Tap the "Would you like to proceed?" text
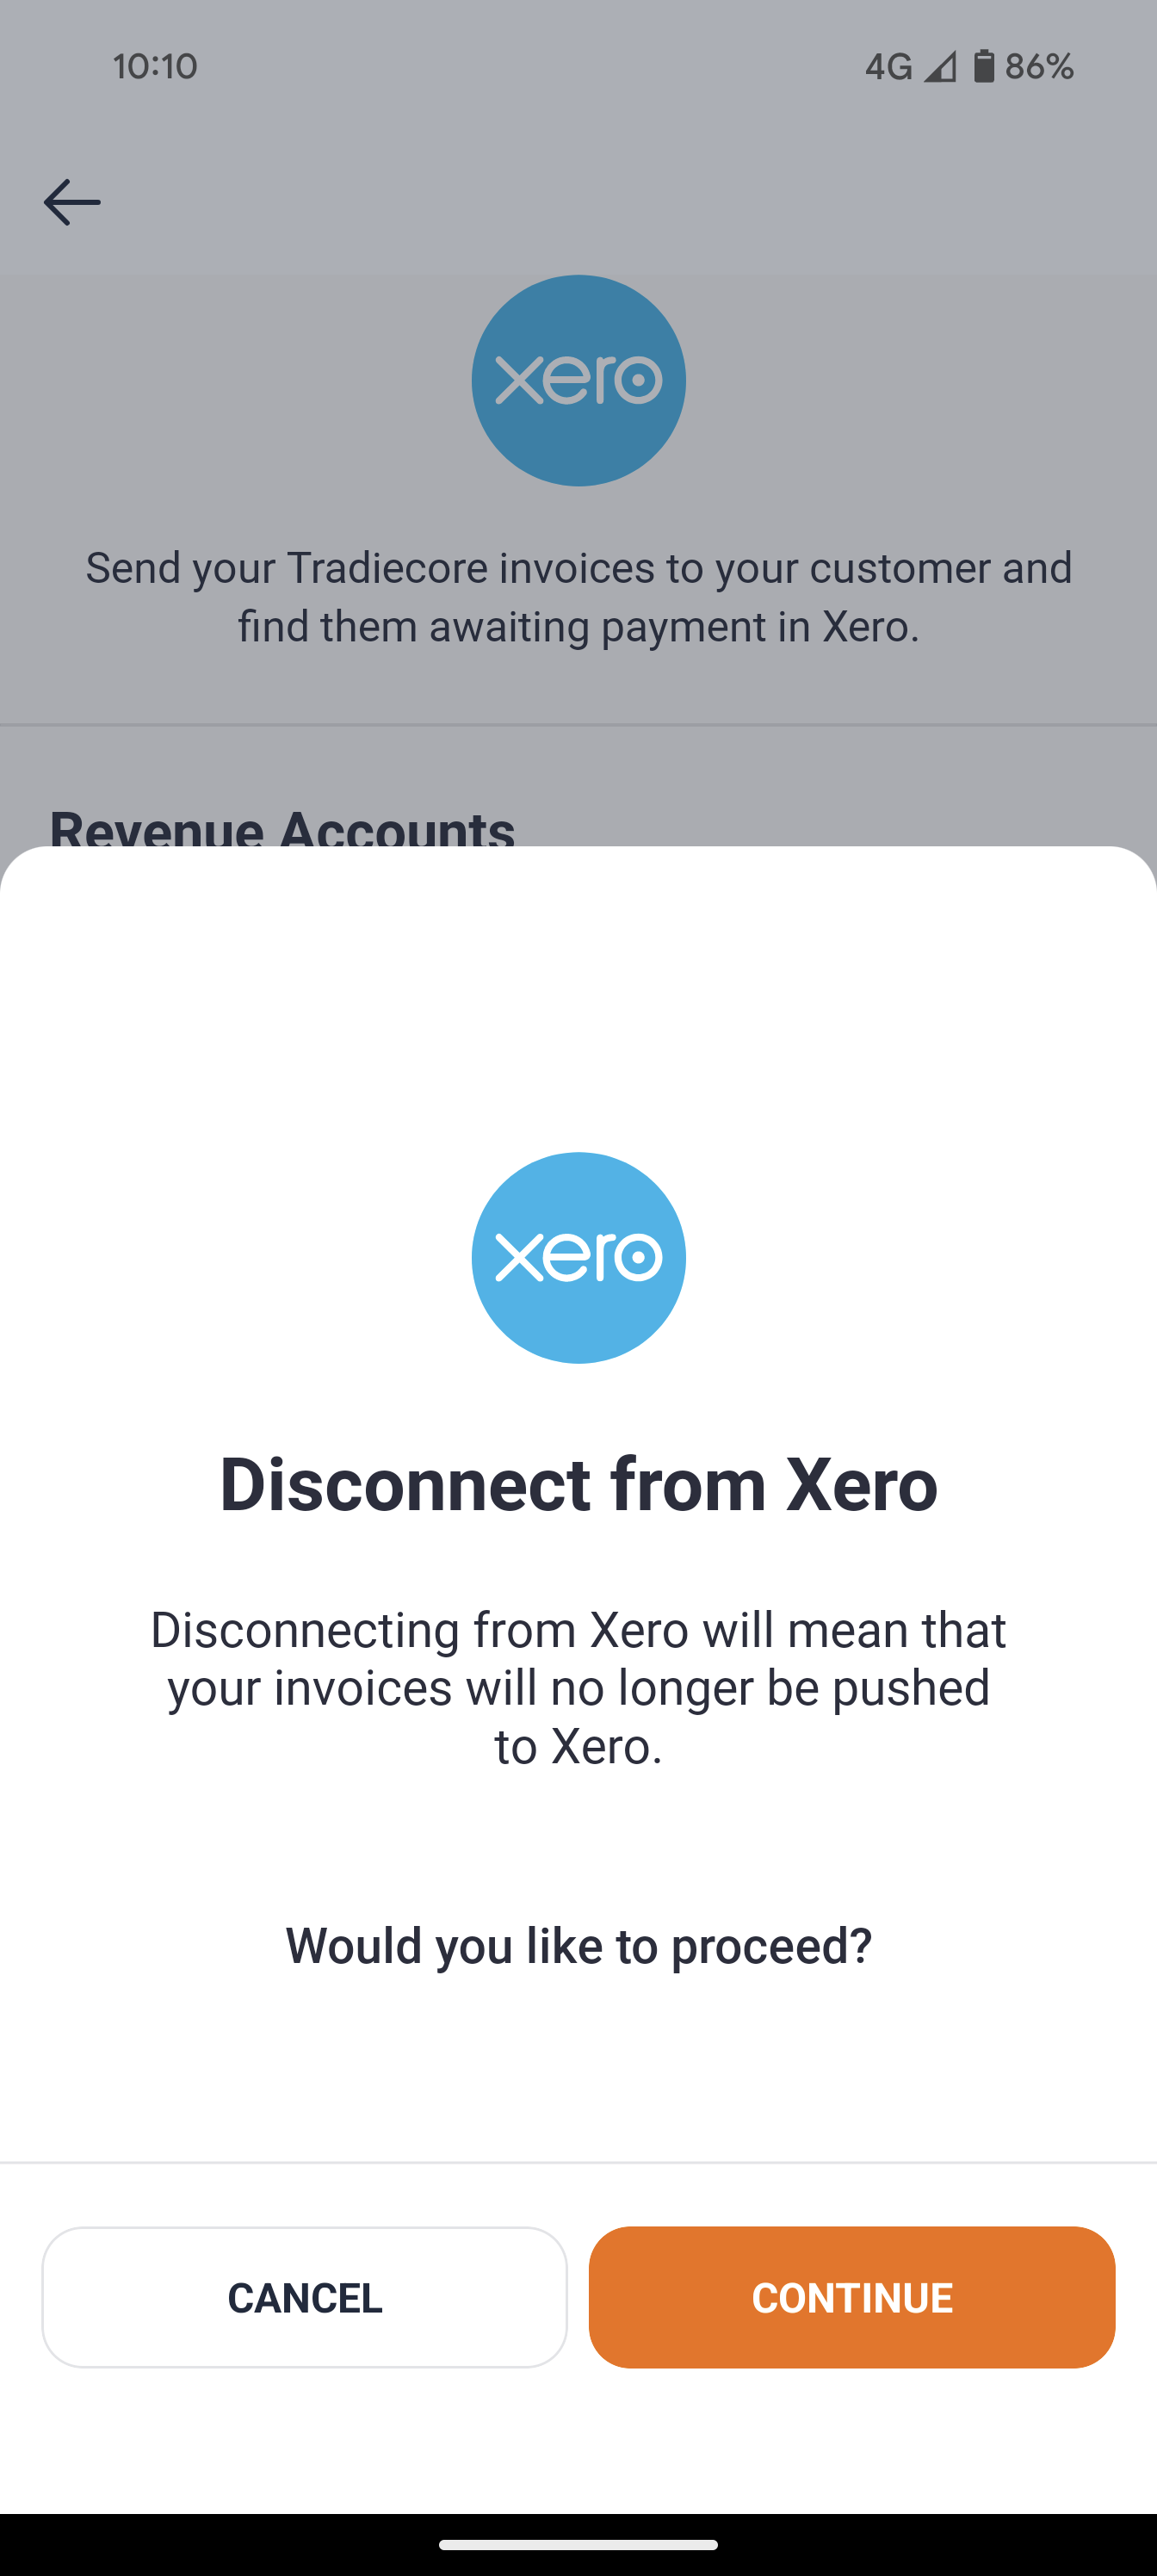 [x=578, y=1945]
